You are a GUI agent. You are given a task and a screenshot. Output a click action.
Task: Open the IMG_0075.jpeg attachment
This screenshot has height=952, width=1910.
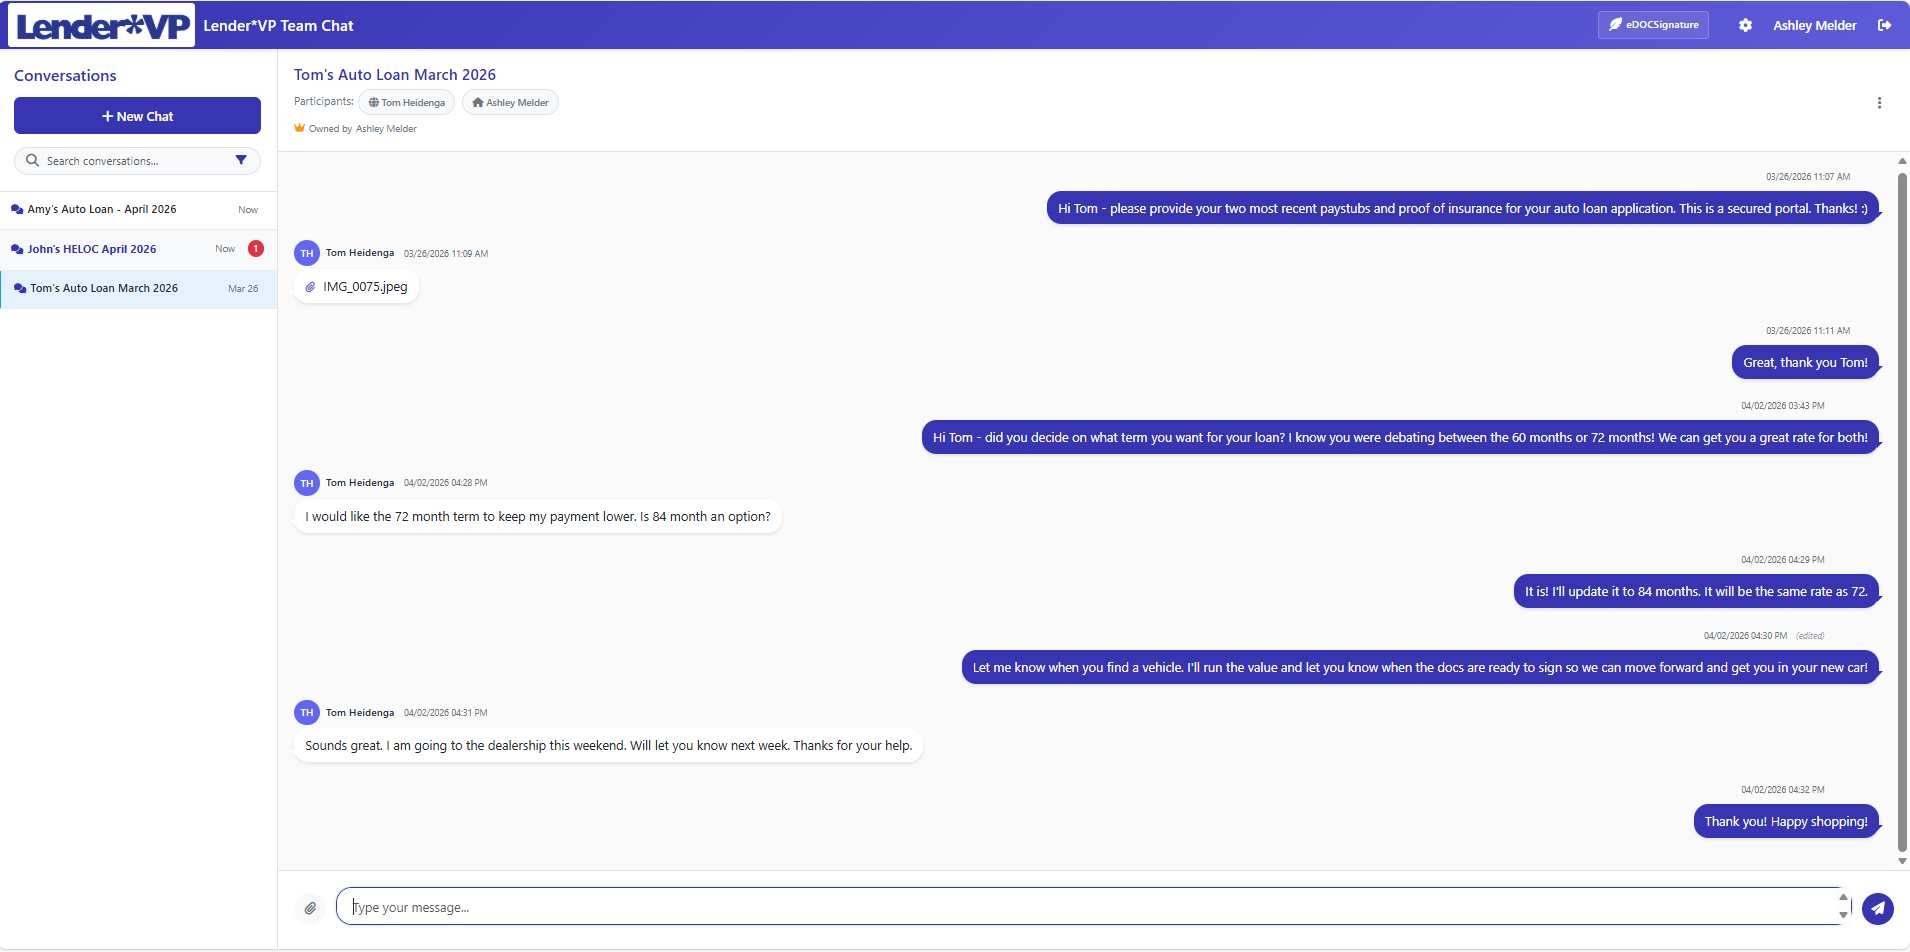click(364, 287)
